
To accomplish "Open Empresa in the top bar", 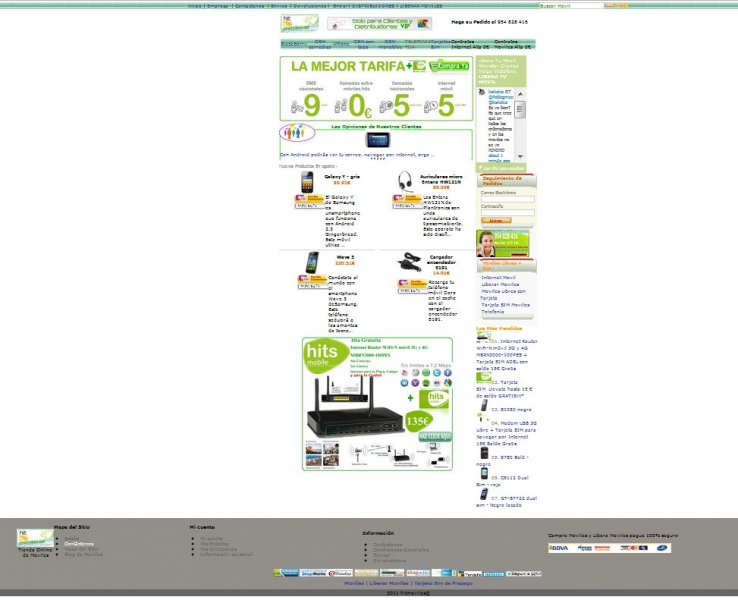I will point(217,6).
